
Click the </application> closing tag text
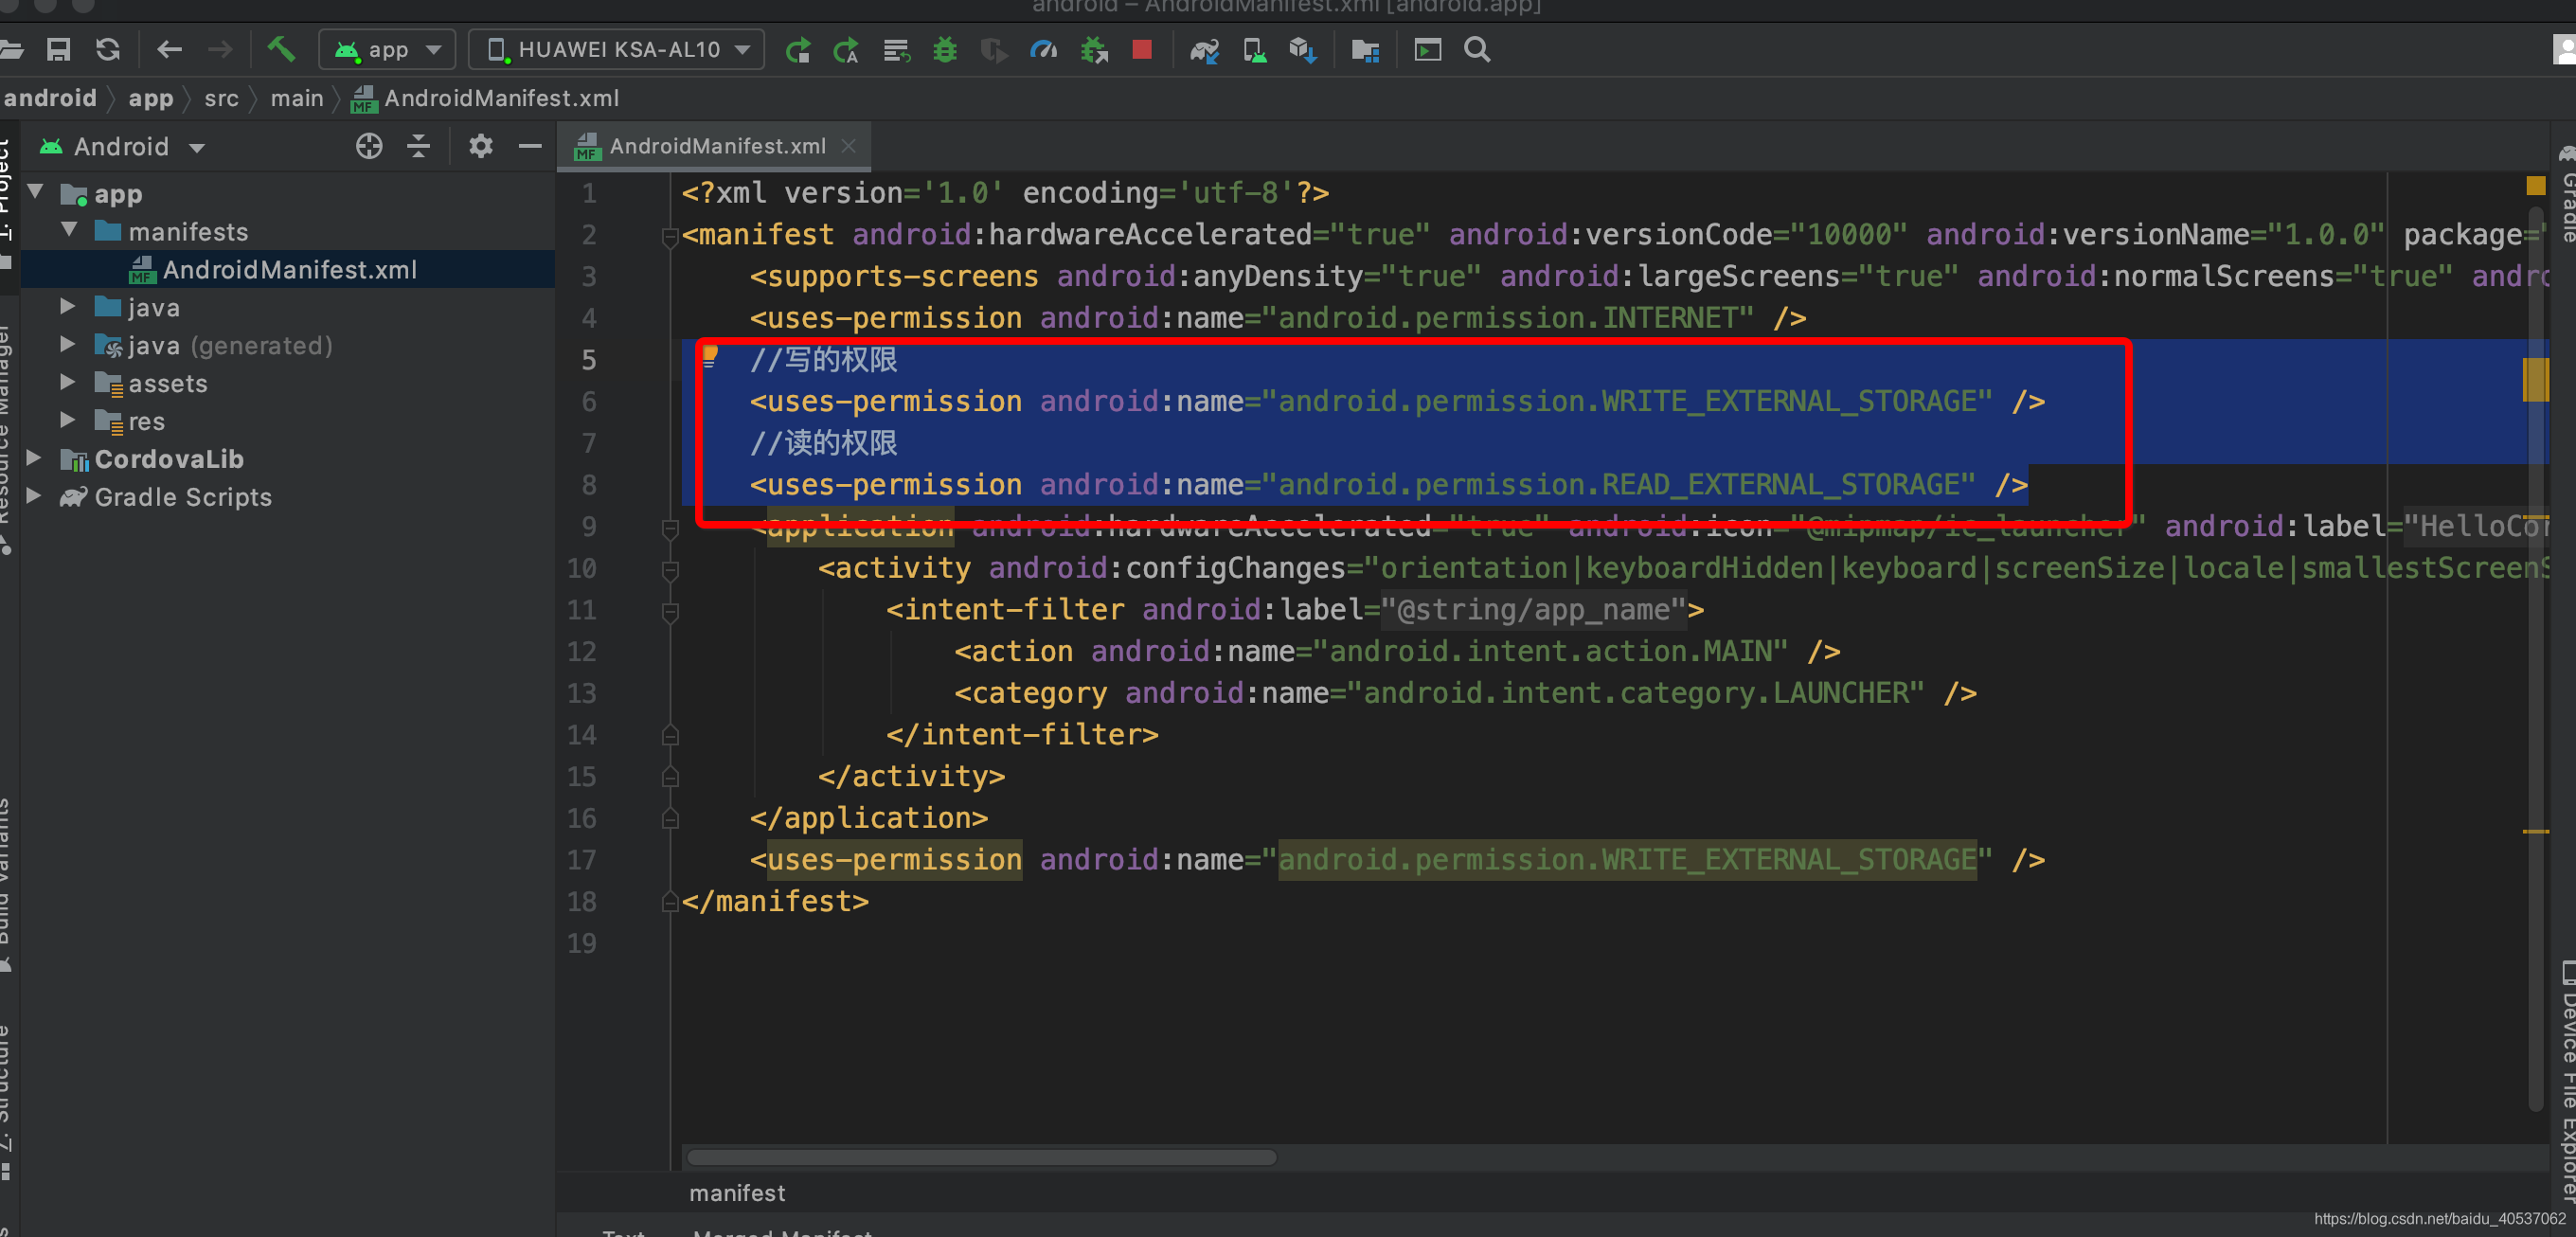click(x=868, y=818)
